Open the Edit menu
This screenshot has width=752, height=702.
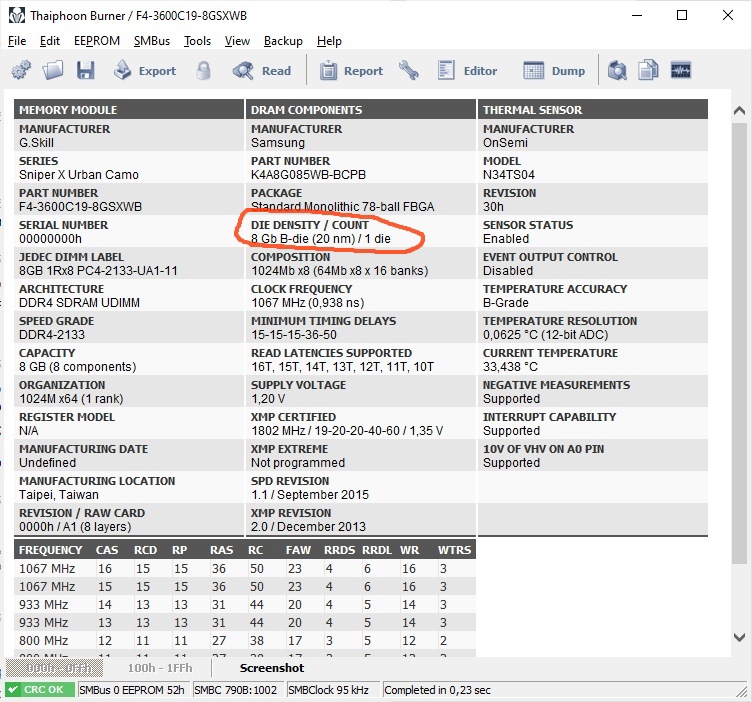click(x=50, y=41)
